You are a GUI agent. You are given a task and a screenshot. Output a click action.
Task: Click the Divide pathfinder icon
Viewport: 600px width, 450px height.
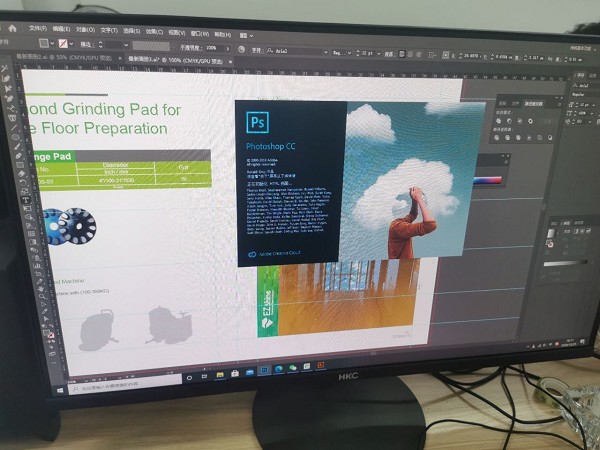pyautogui.click(x=497, y=137)
